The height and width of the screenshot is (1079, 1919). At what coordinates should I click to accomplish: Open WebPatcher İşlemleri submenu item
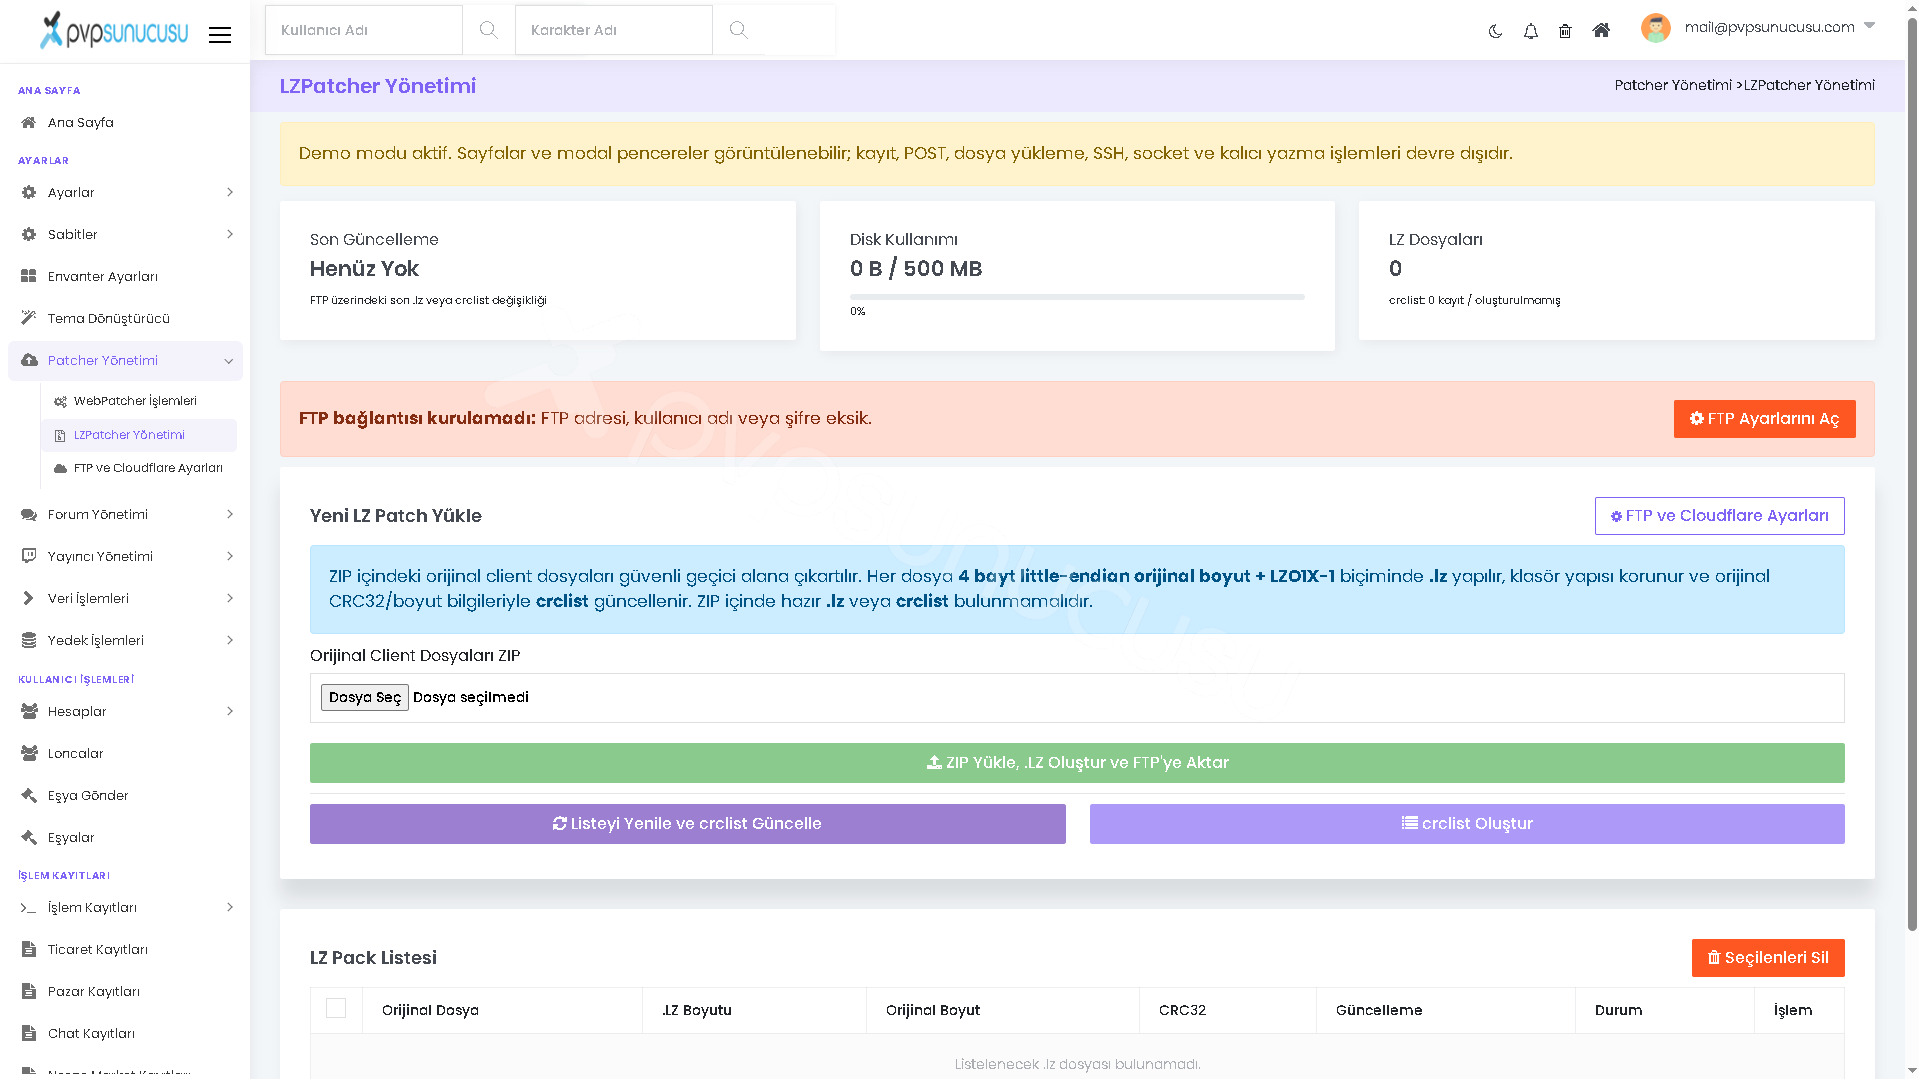tap(136, 401)
